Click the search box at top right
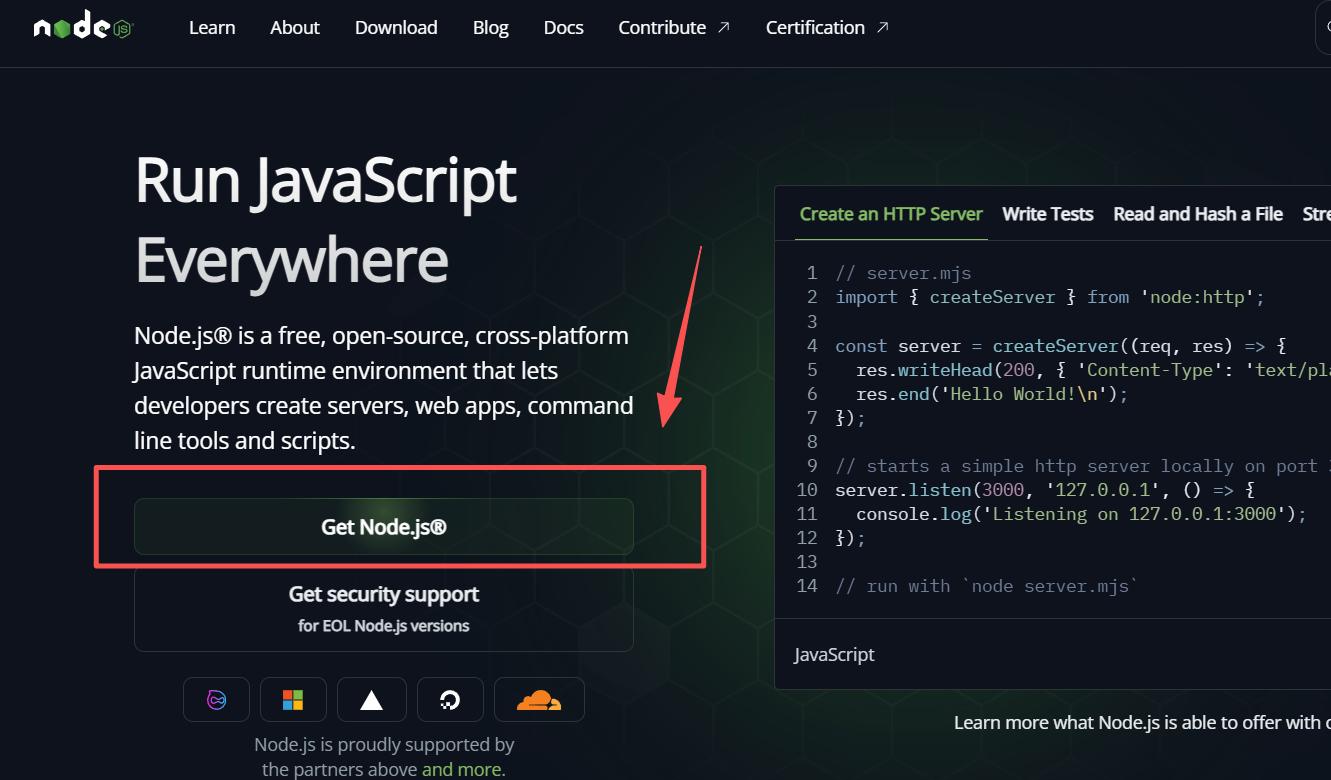This screenshot has width=1331, height=780. click(x=1323, y=28)
